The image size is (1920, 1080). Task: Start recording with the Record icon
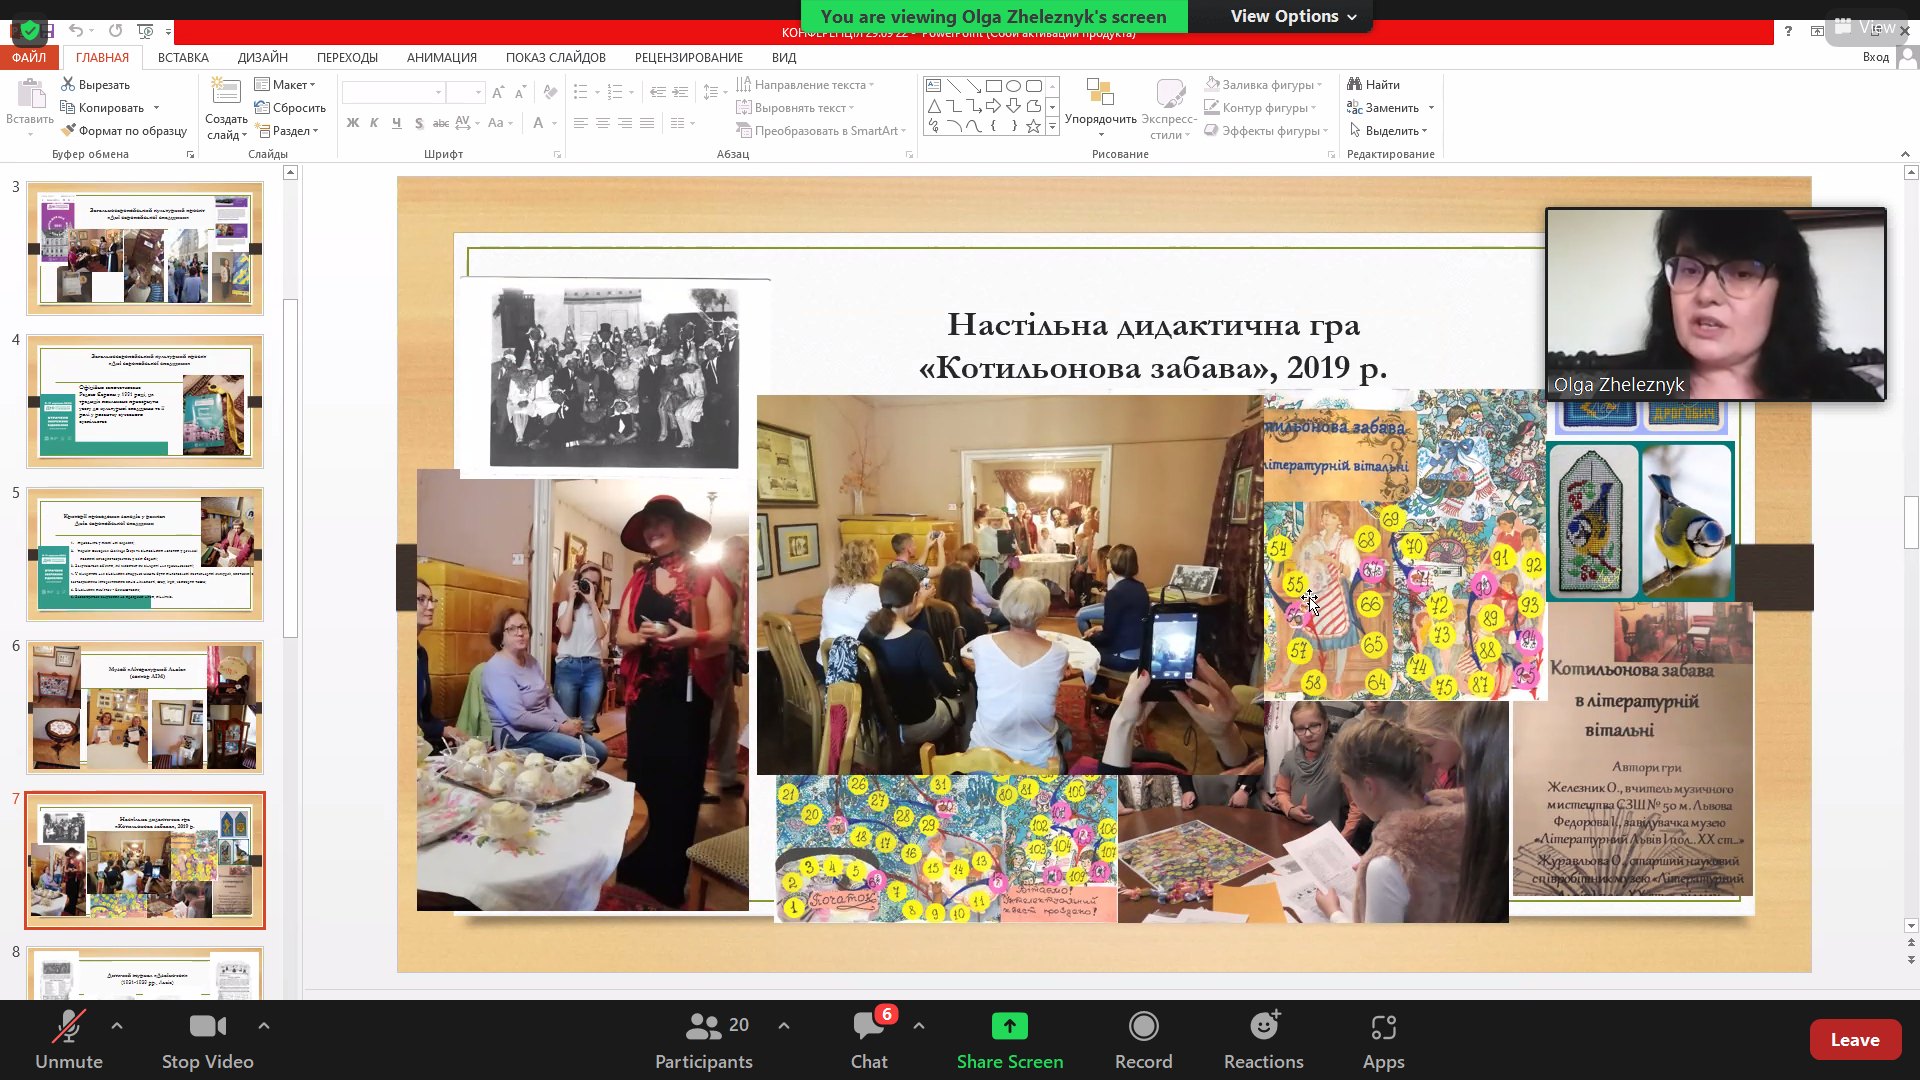(x=1143, y=1027)
